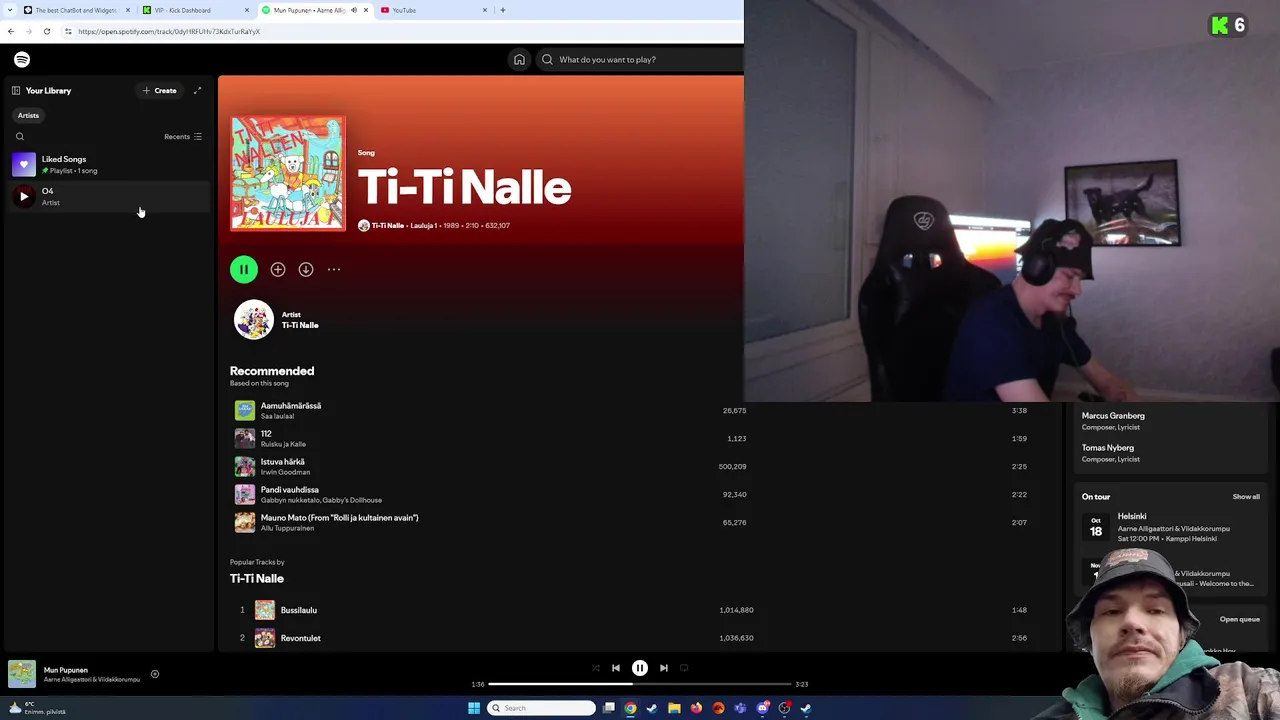Screen dimensions: 1280x720
Task: Click the open.spotify.com address bar
Action: pyautogui.click(x=169, y=31)
